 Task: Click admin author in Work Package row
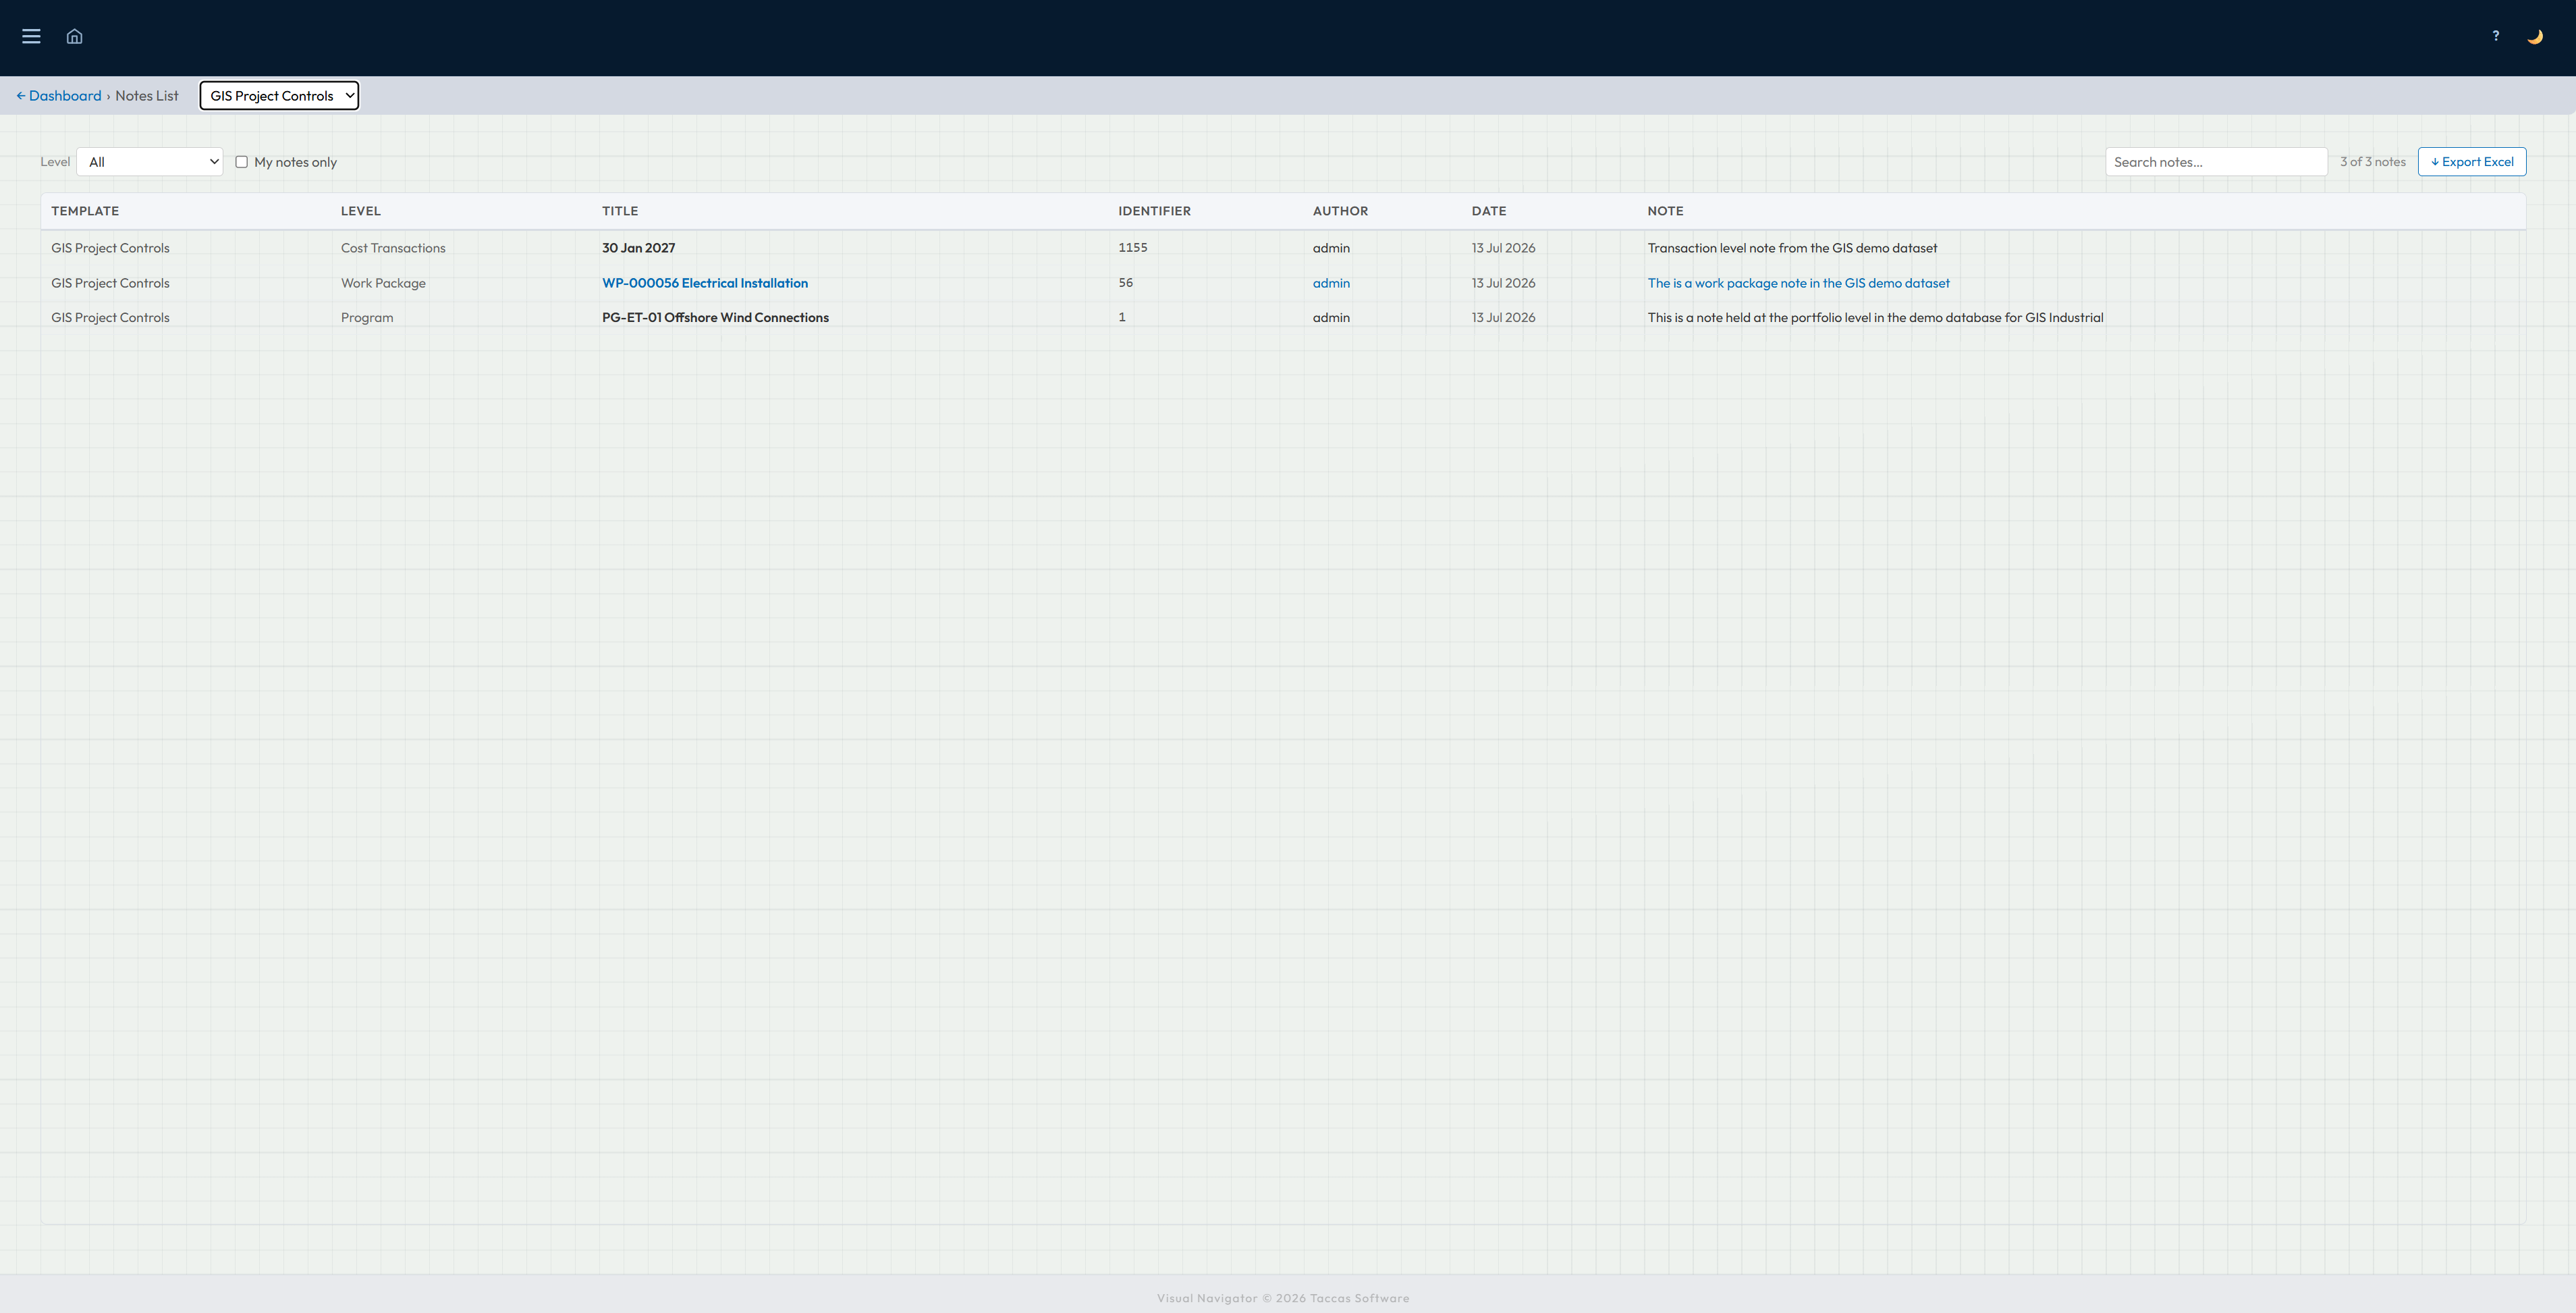pyautogui.click(x=1331, y=283)
